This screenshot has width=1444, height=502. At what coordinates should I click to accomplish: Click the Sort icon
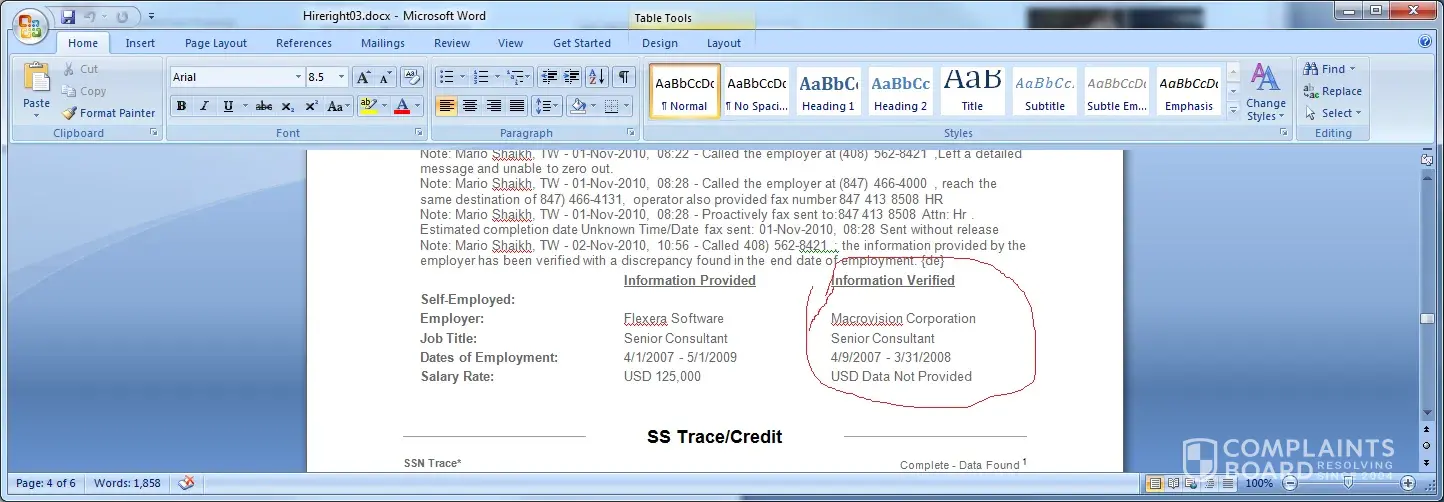pos(597,77)
